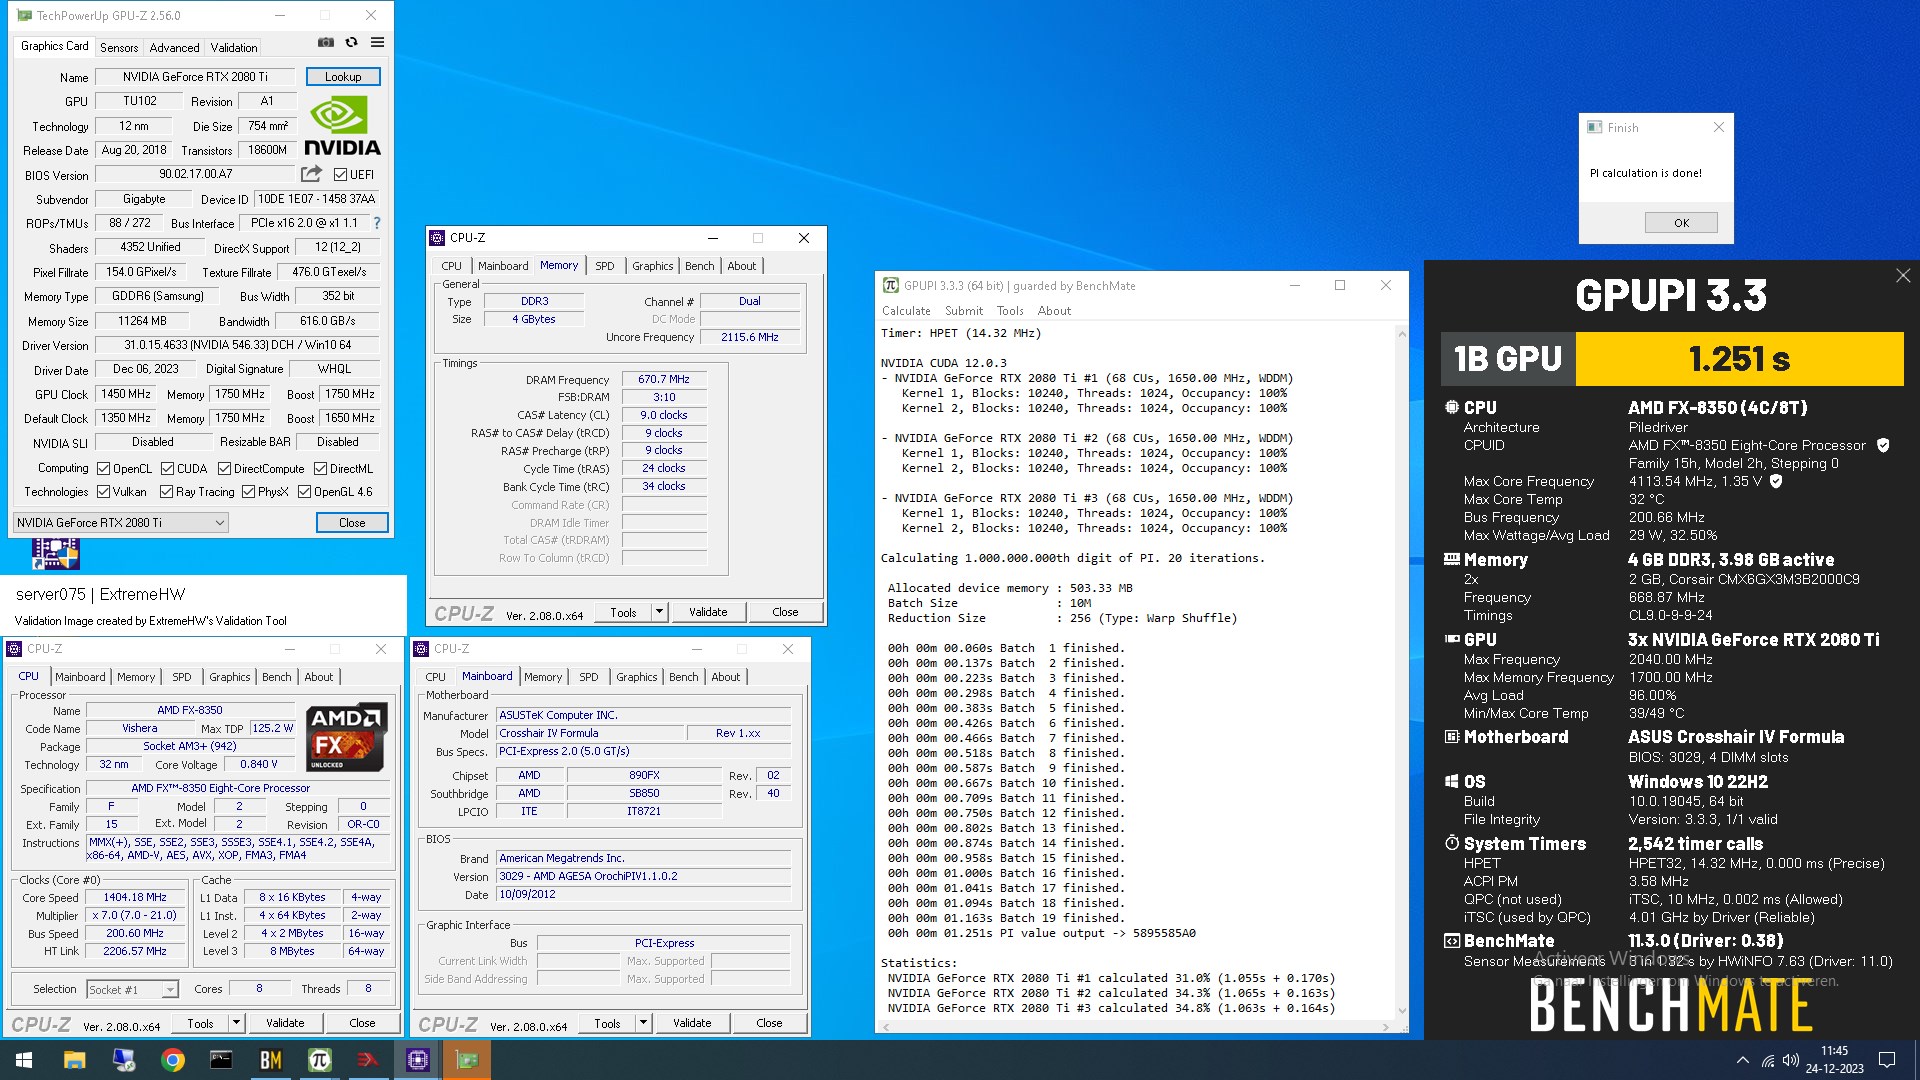
Task: Open BenchMate from the taskbar
Action: tap(270, 1060)
